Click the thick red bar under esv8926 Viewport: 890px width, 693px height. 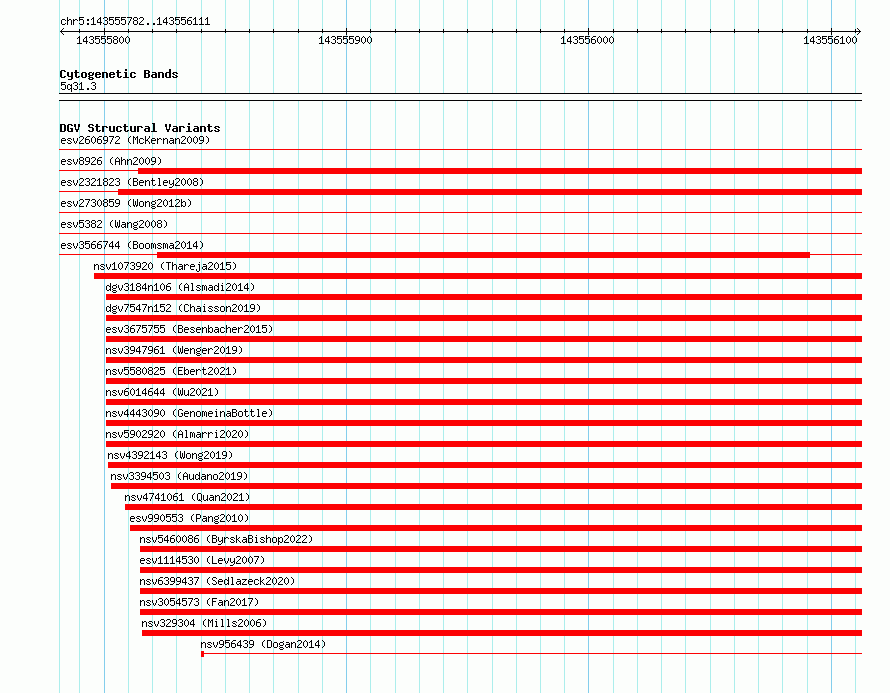pos(500,171)
